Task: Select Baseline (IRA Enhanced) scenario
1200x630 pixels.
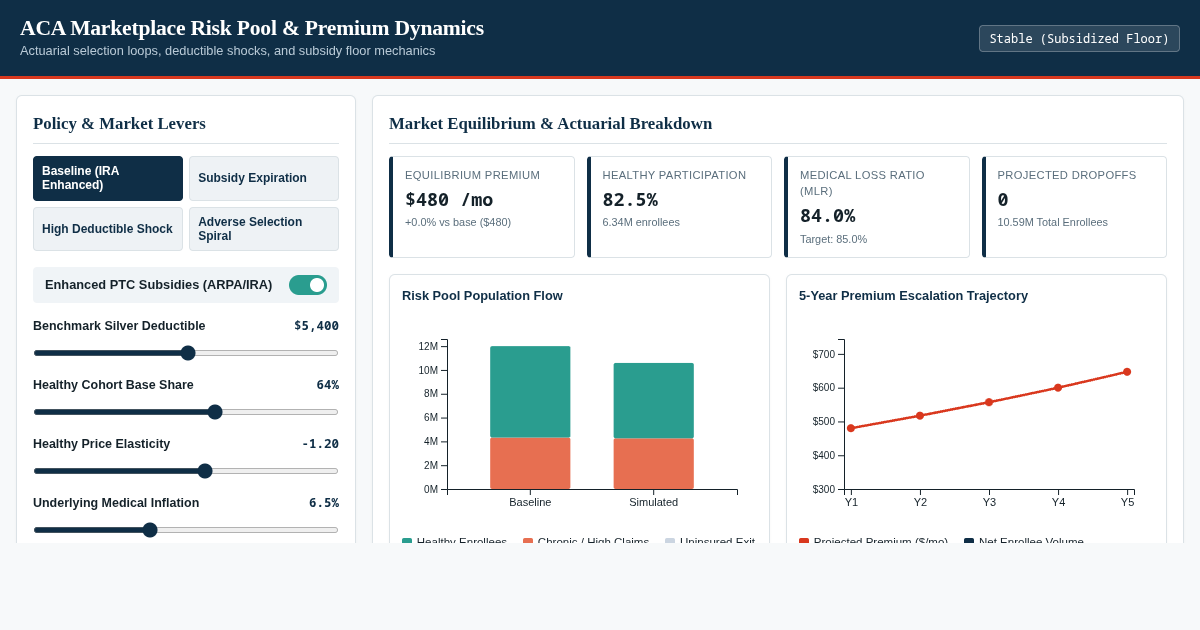Action: pyautogui.click(x=108, y=178)
